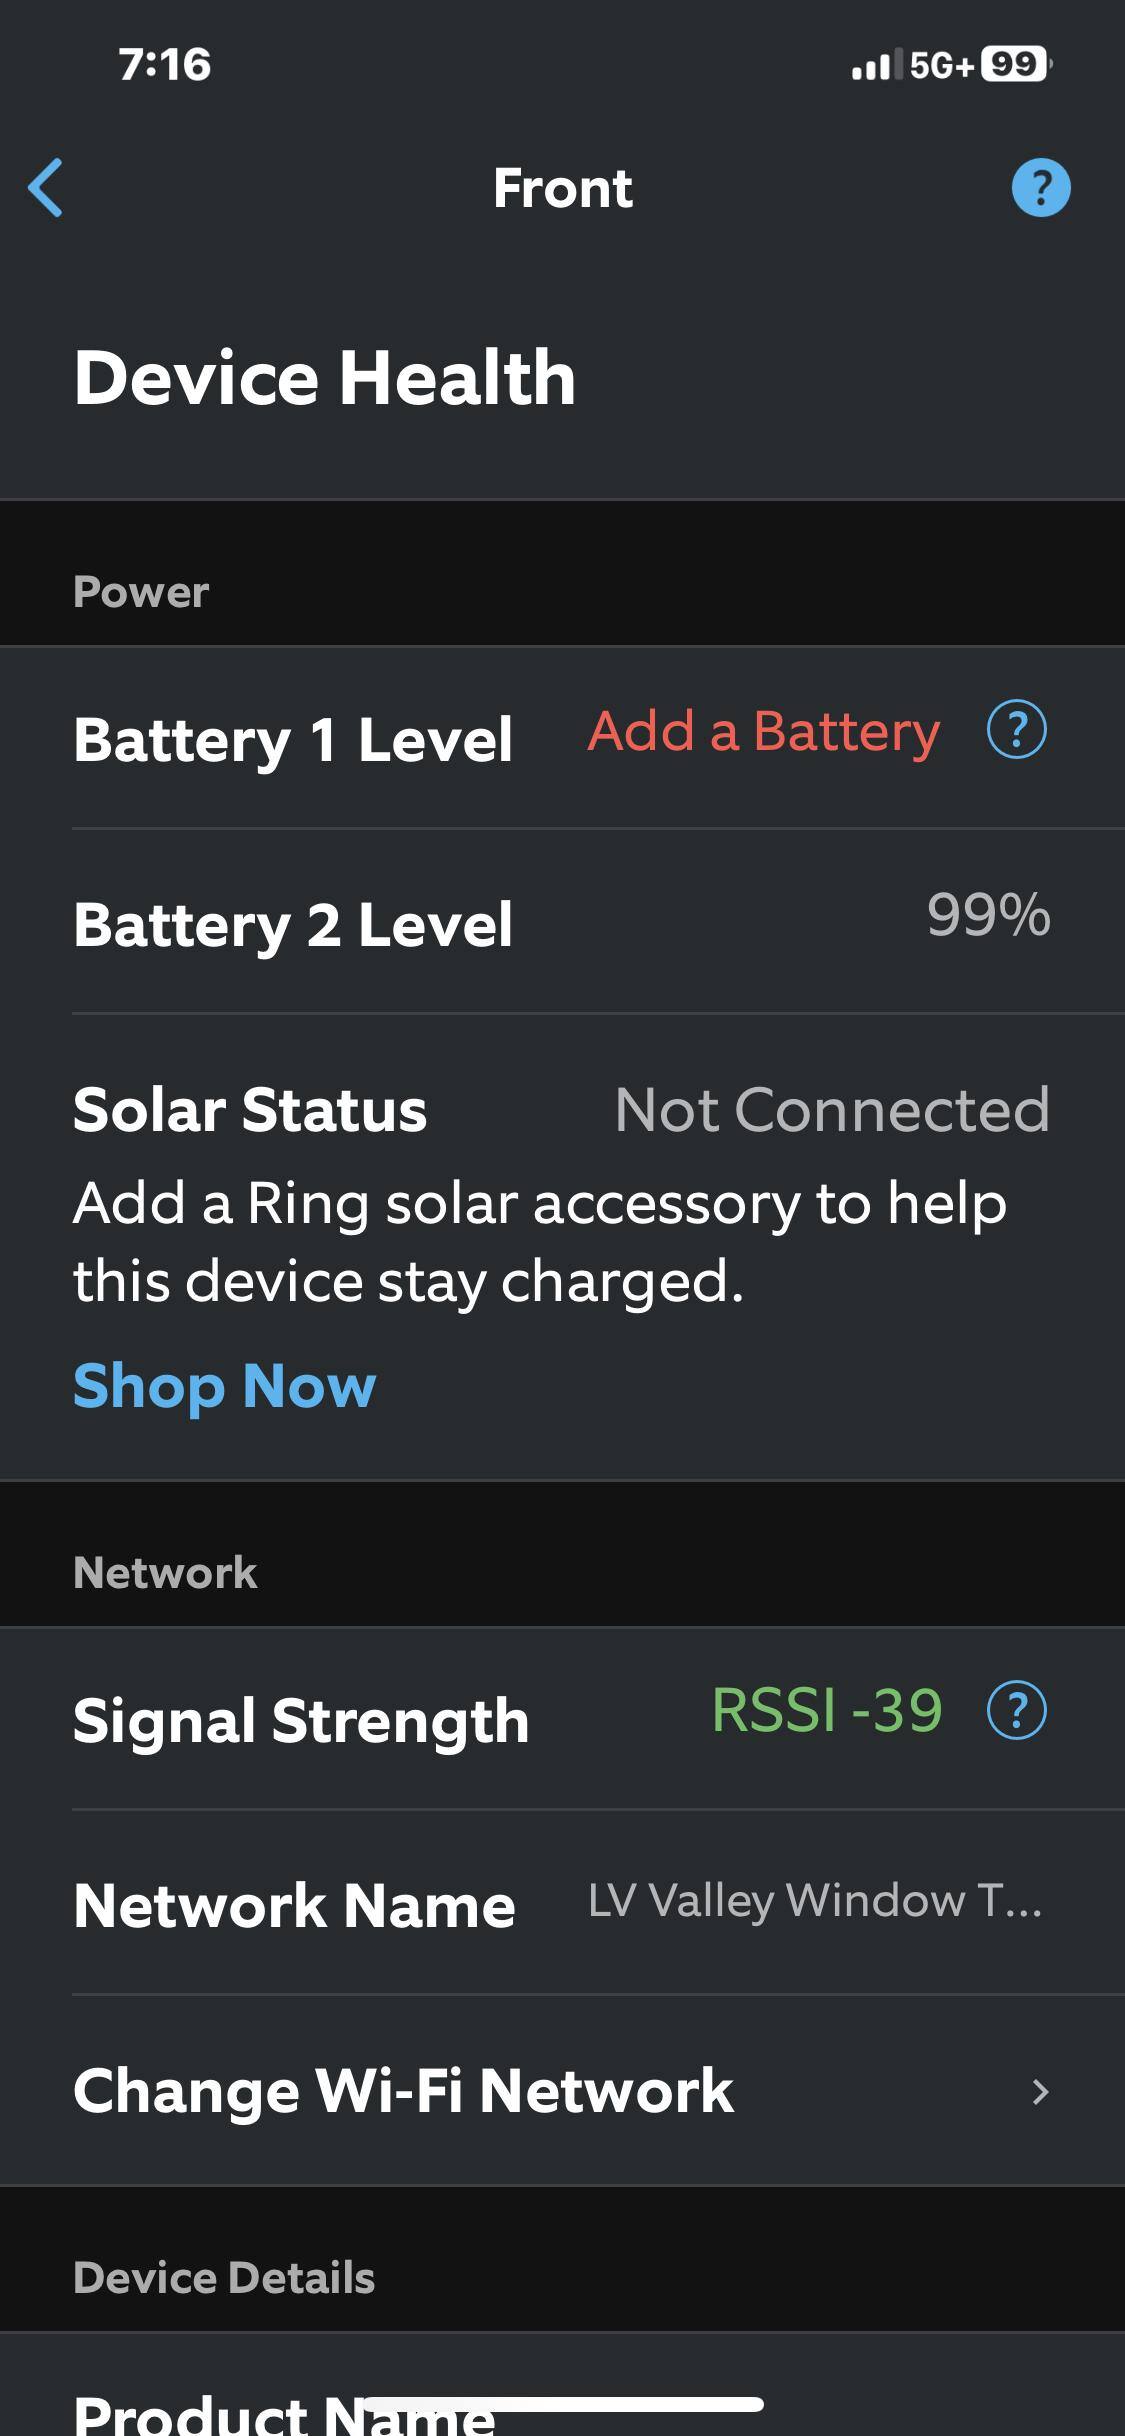Tap the home indicator bar at bottom

[x=562, y=2404]
